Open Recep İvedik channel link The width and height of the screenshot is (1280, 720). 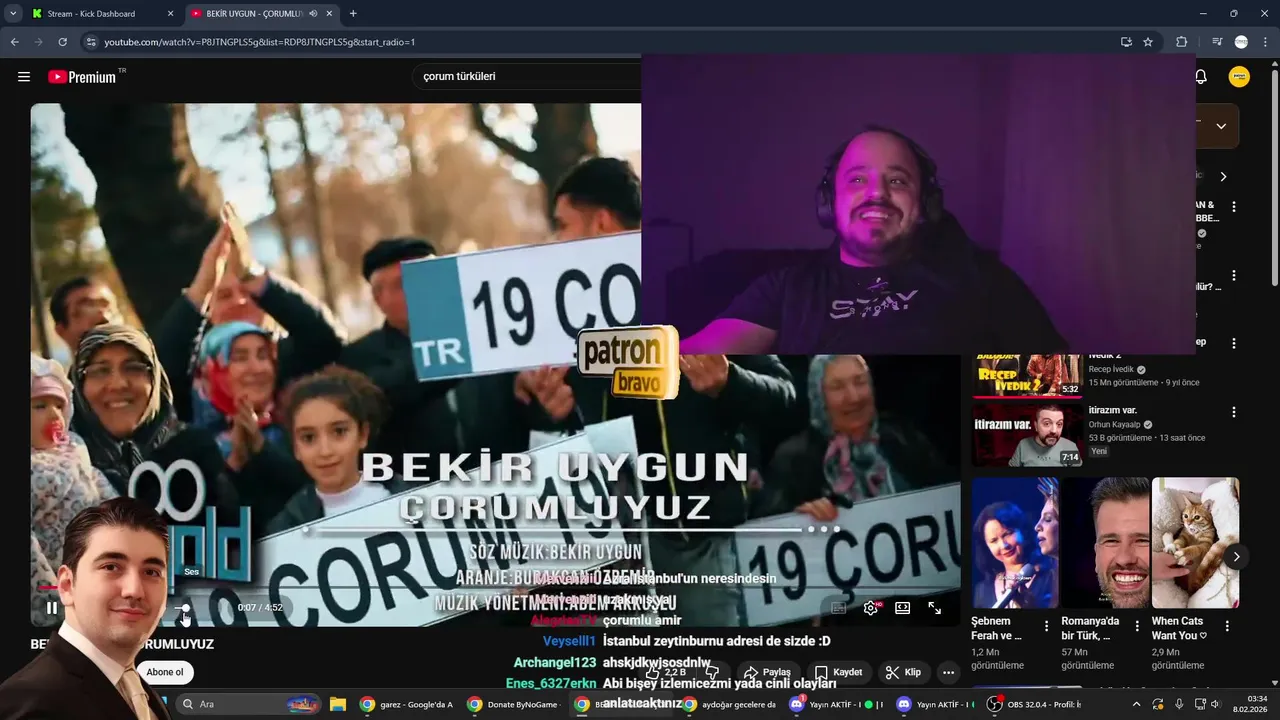[1111, 369]
